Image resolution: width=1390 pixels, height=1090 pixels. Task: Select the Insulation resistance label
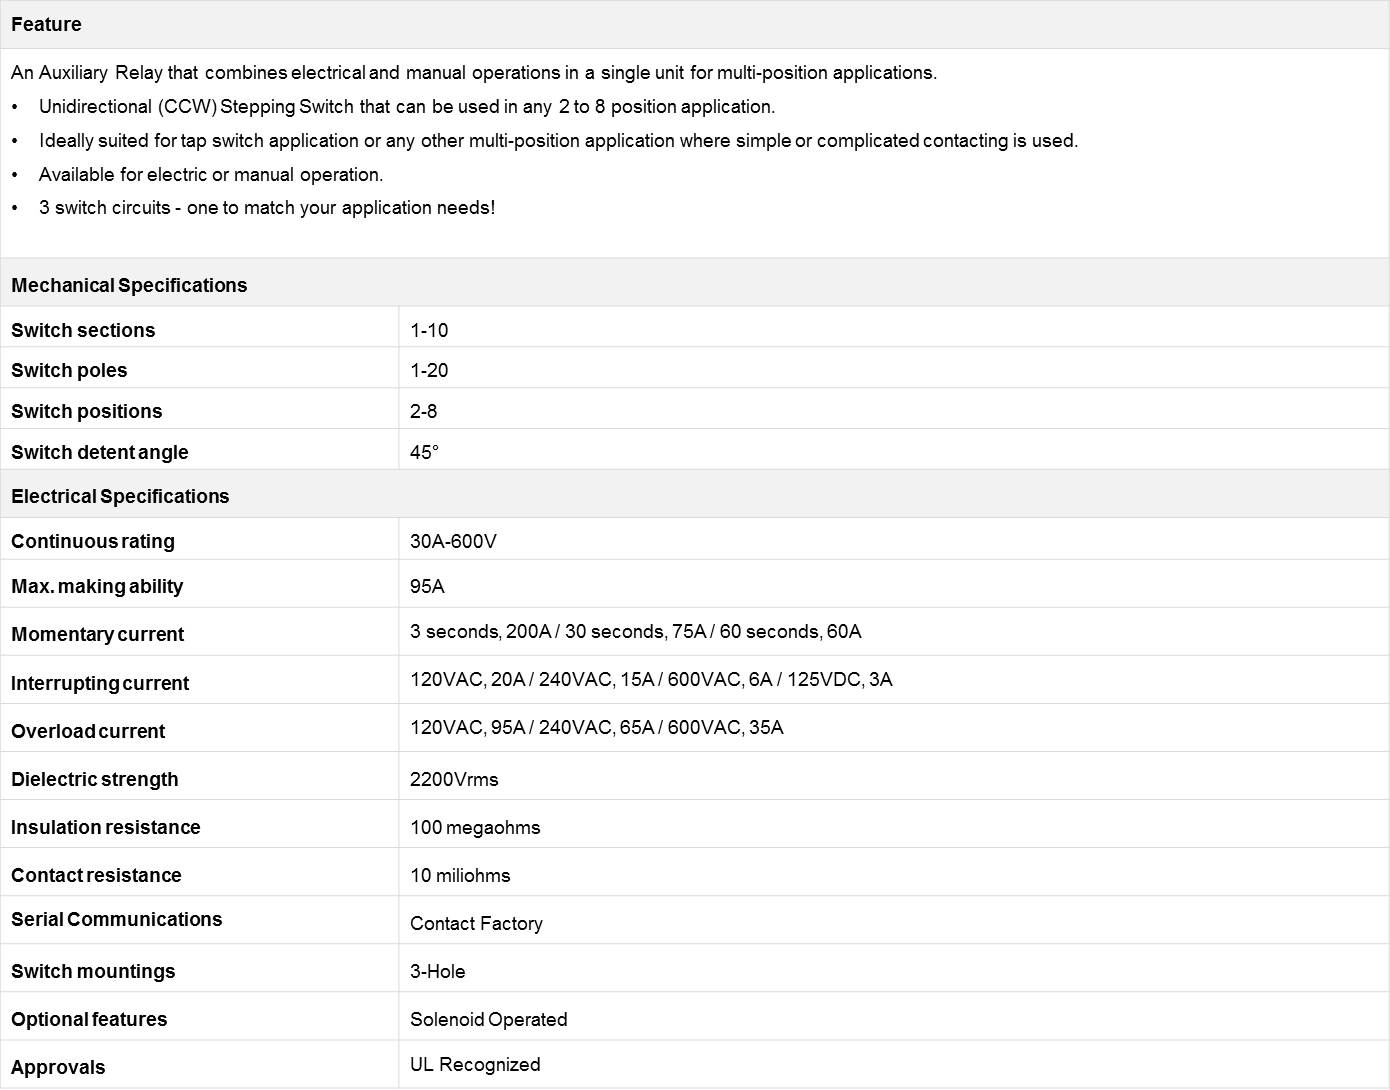tap(105, 827)
